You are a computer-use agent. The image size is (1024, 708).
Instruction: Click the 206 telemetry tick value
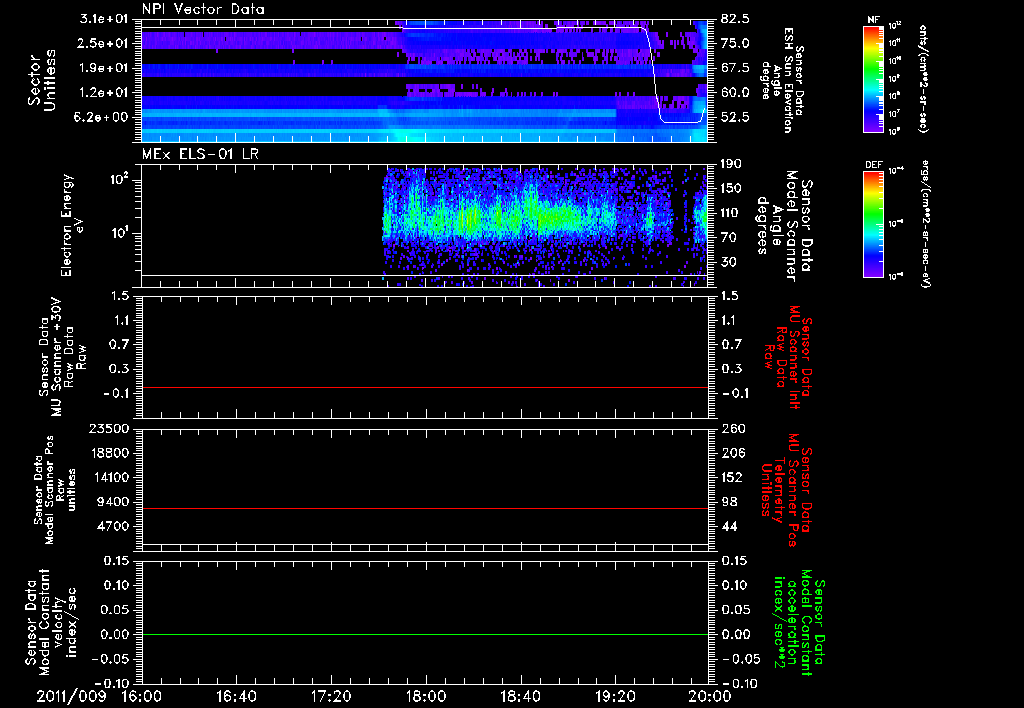[x=731, y=453]
